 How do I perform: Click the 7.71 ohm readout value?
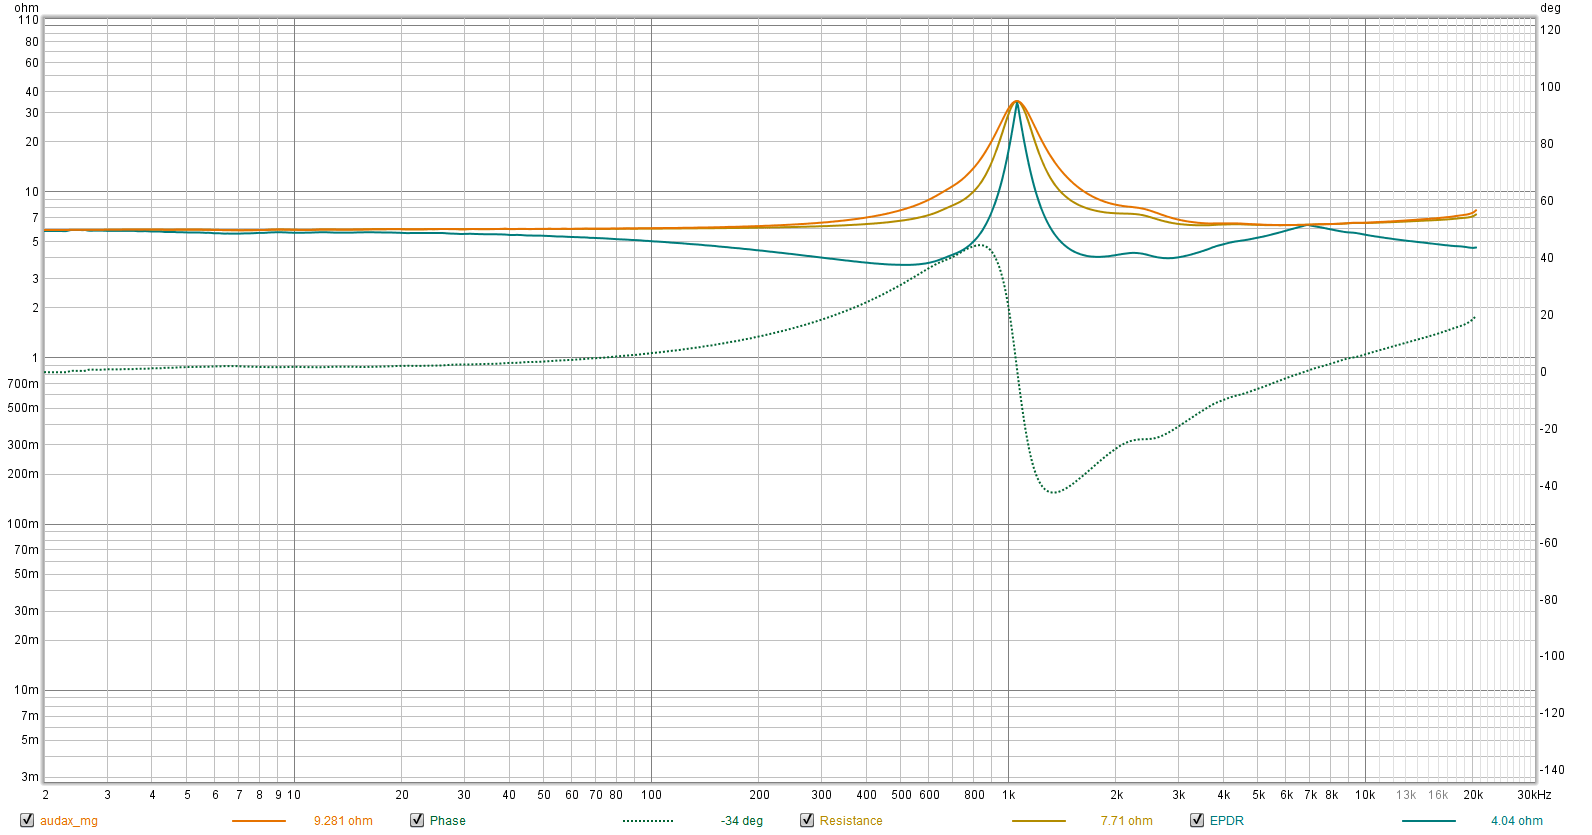(x=1127, y=821)
